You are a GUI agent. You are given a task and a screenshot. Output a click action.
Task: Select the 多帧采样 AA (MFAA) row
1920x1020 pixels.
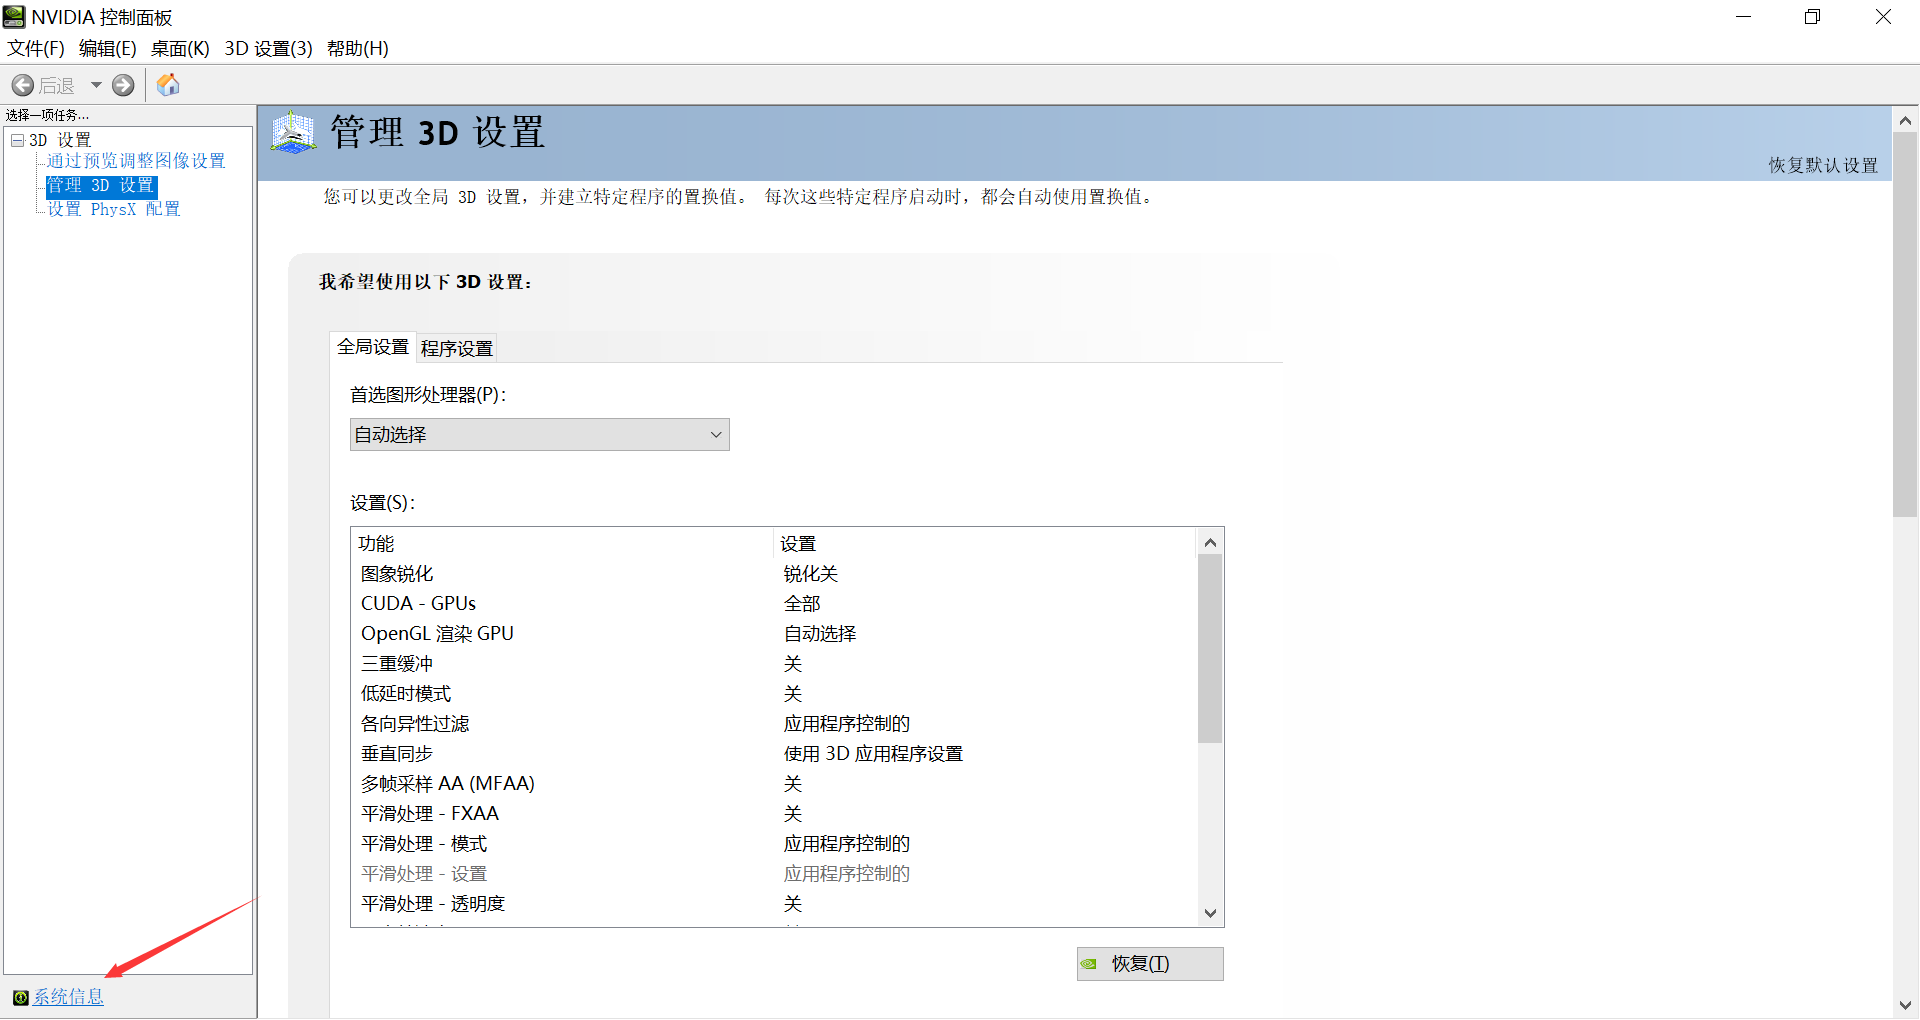pos(775,784)
